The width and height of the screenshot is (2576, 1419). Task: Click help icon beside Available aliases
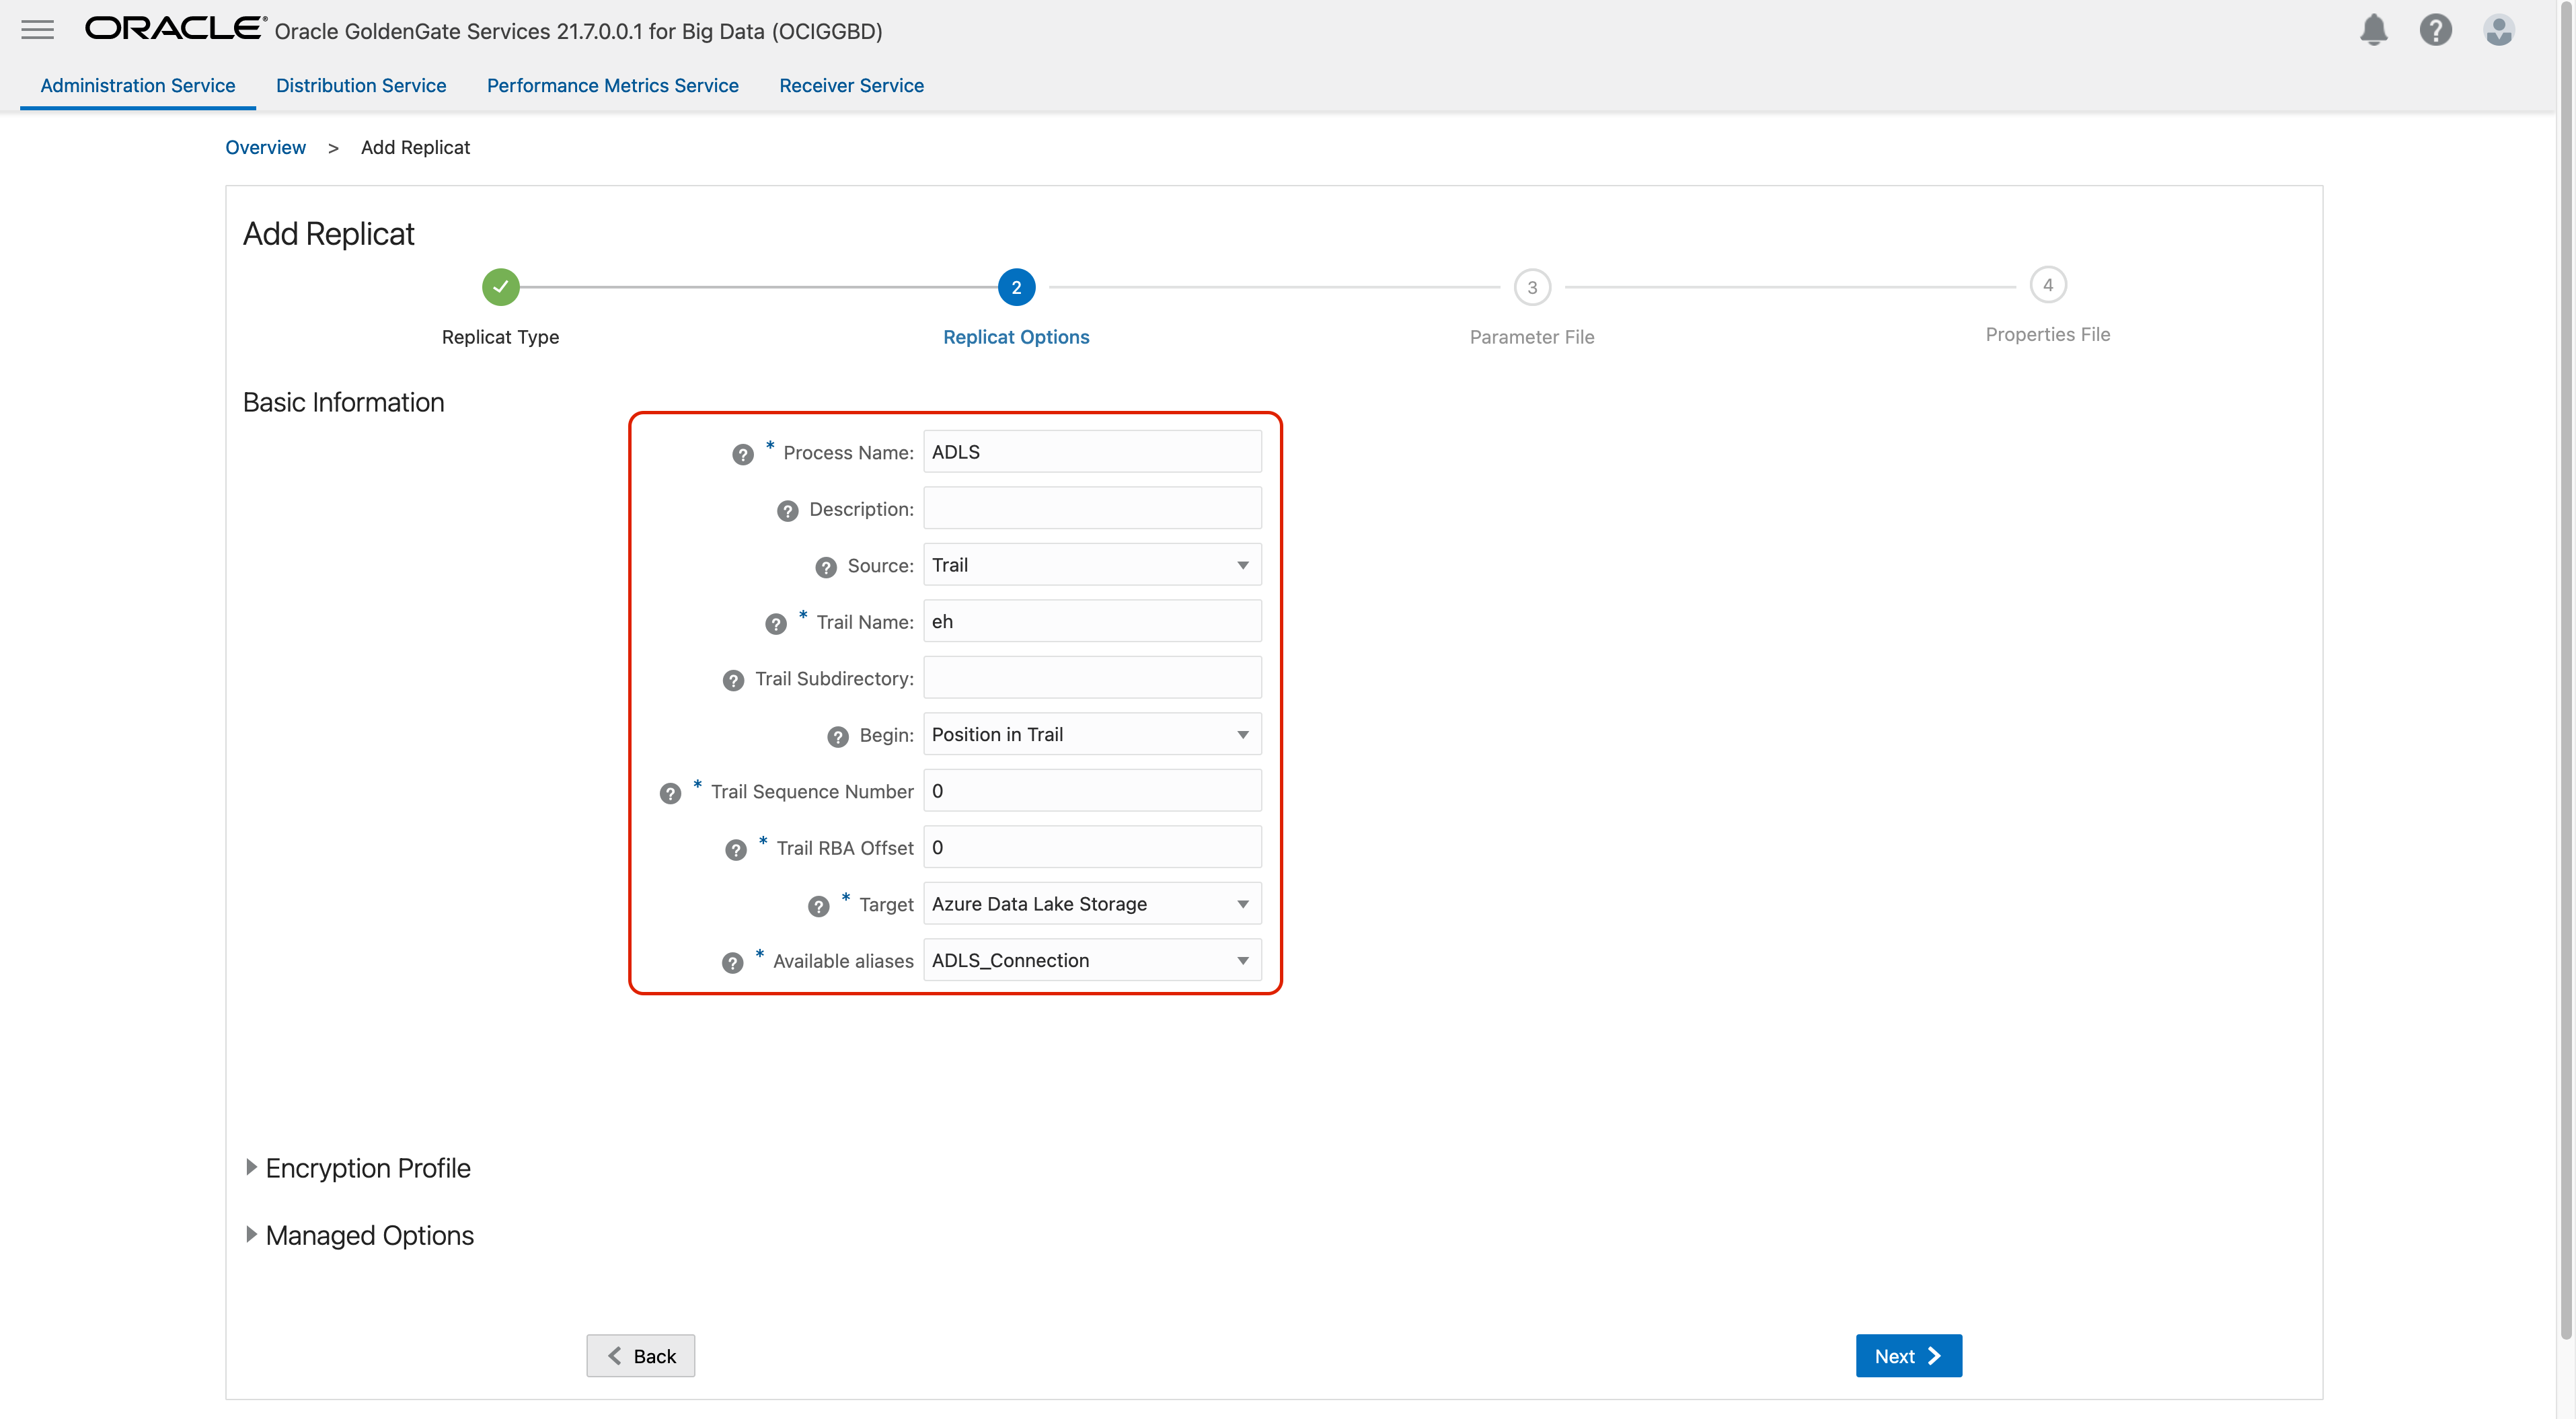732,962
